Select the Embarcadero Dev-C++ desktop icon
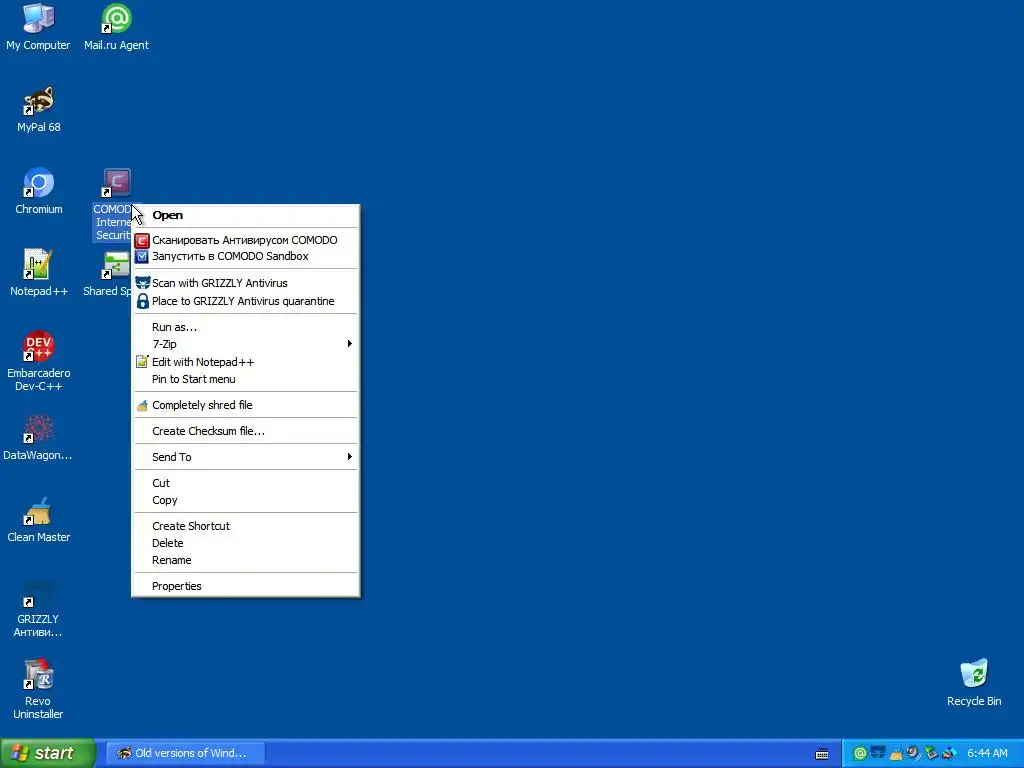 [x=39, y=361]
